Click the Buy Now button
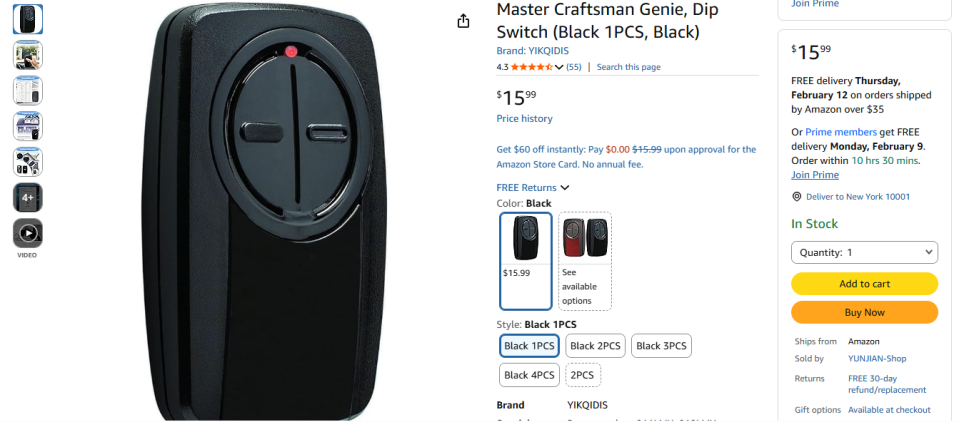 click(x=864, y=312)
